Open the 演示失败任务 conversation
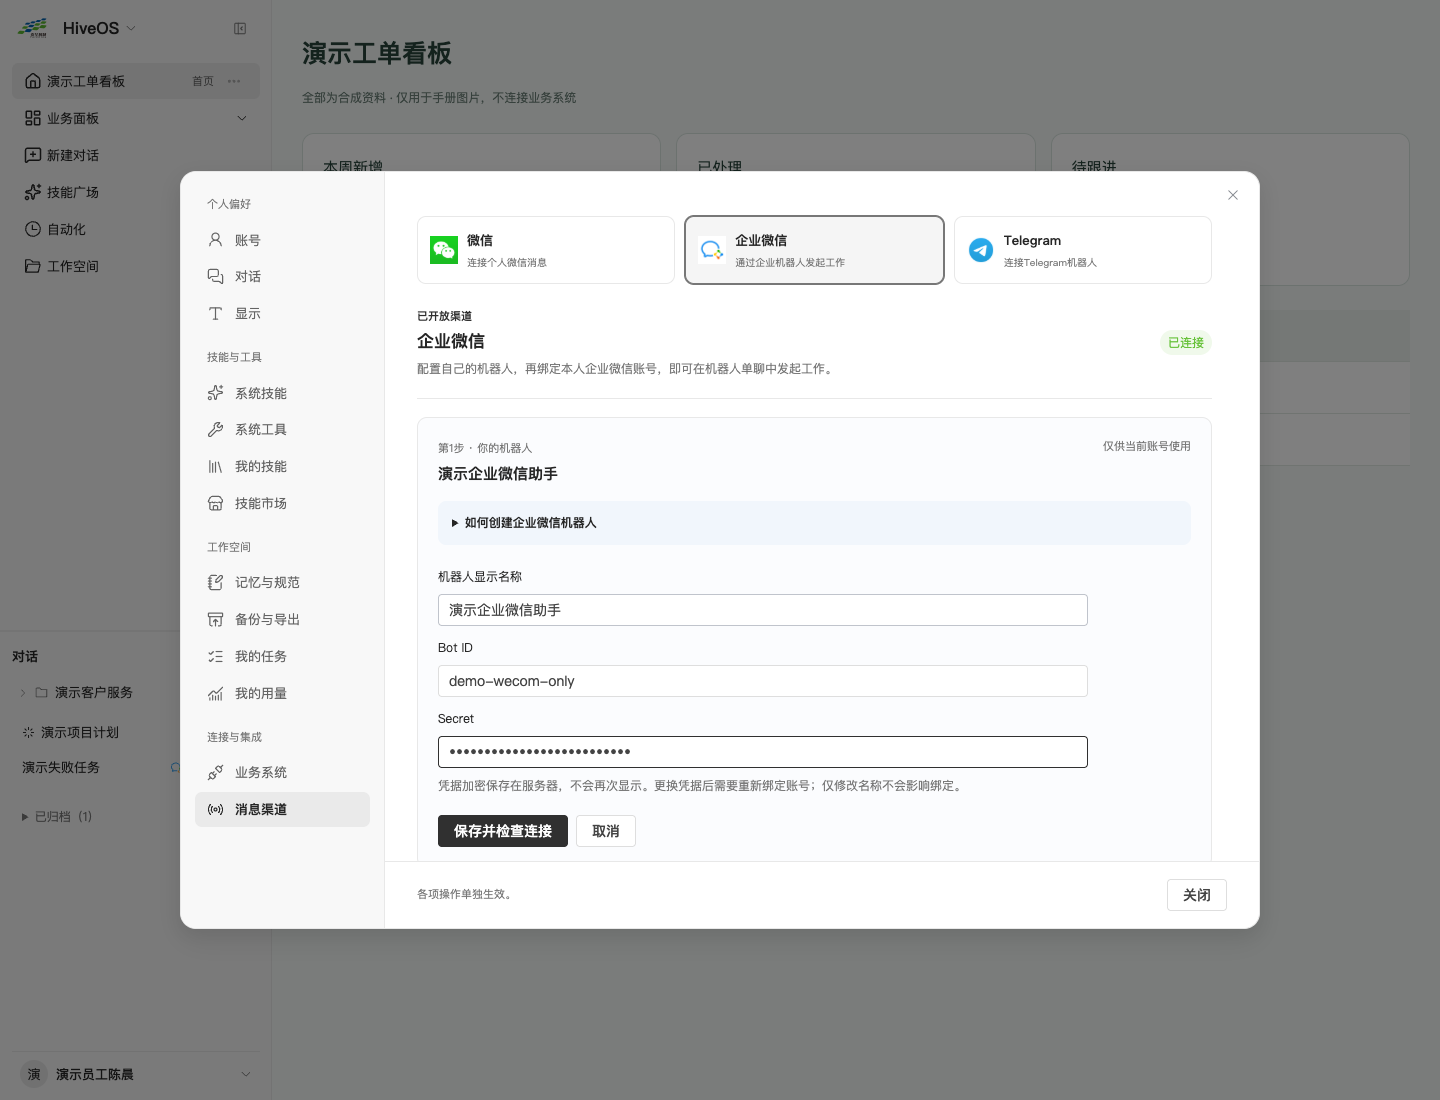Viewport: 1440px width, 1100px height. click(61, 768)
